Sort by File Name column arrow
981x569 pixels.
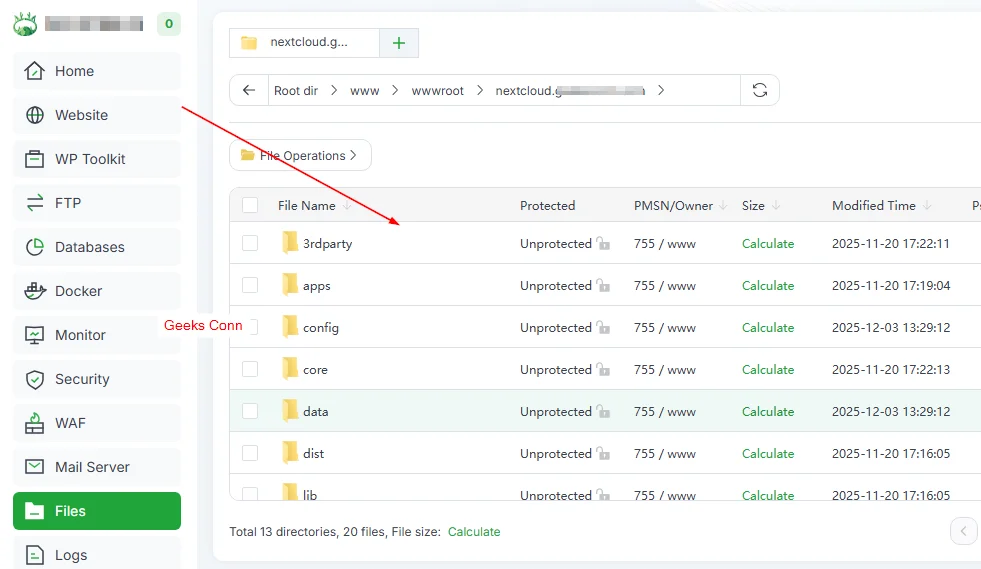coord(347,205)
